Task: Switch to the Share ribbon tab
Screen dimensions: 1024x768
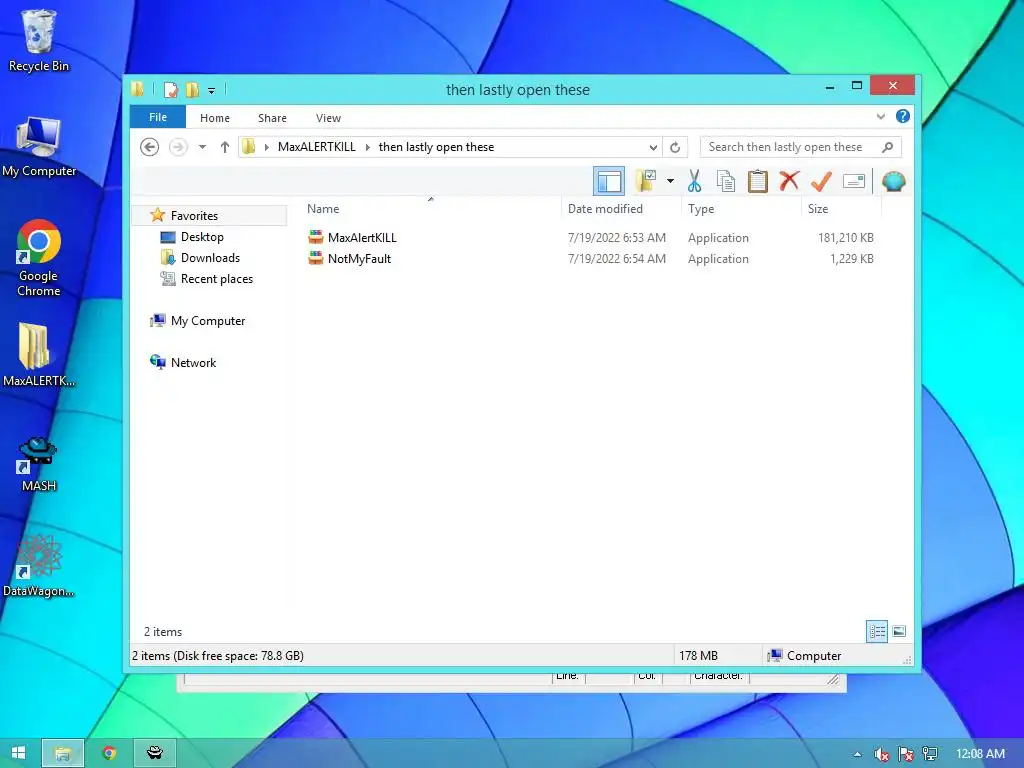Action: click(x=272, y=118)
